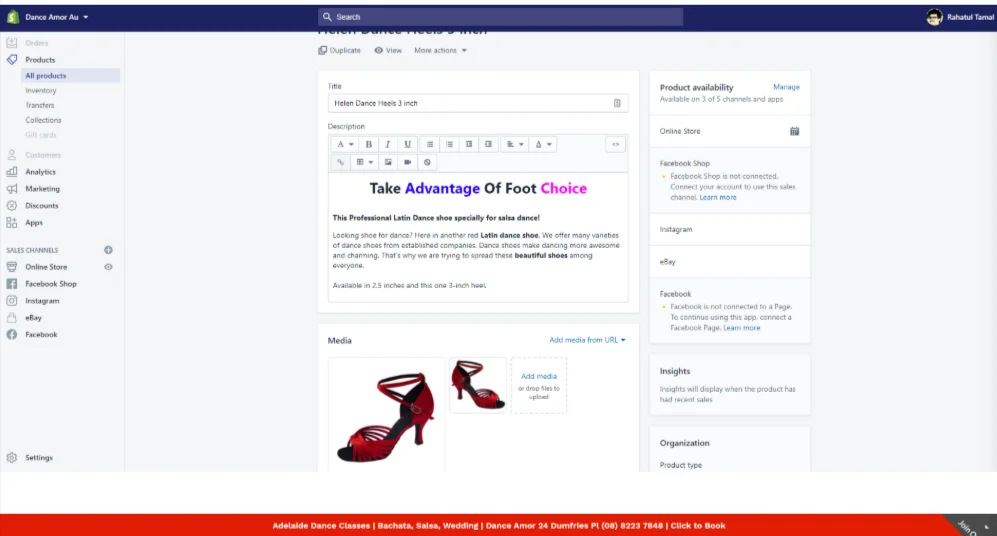Show HTML code view of description

point(615,144)
